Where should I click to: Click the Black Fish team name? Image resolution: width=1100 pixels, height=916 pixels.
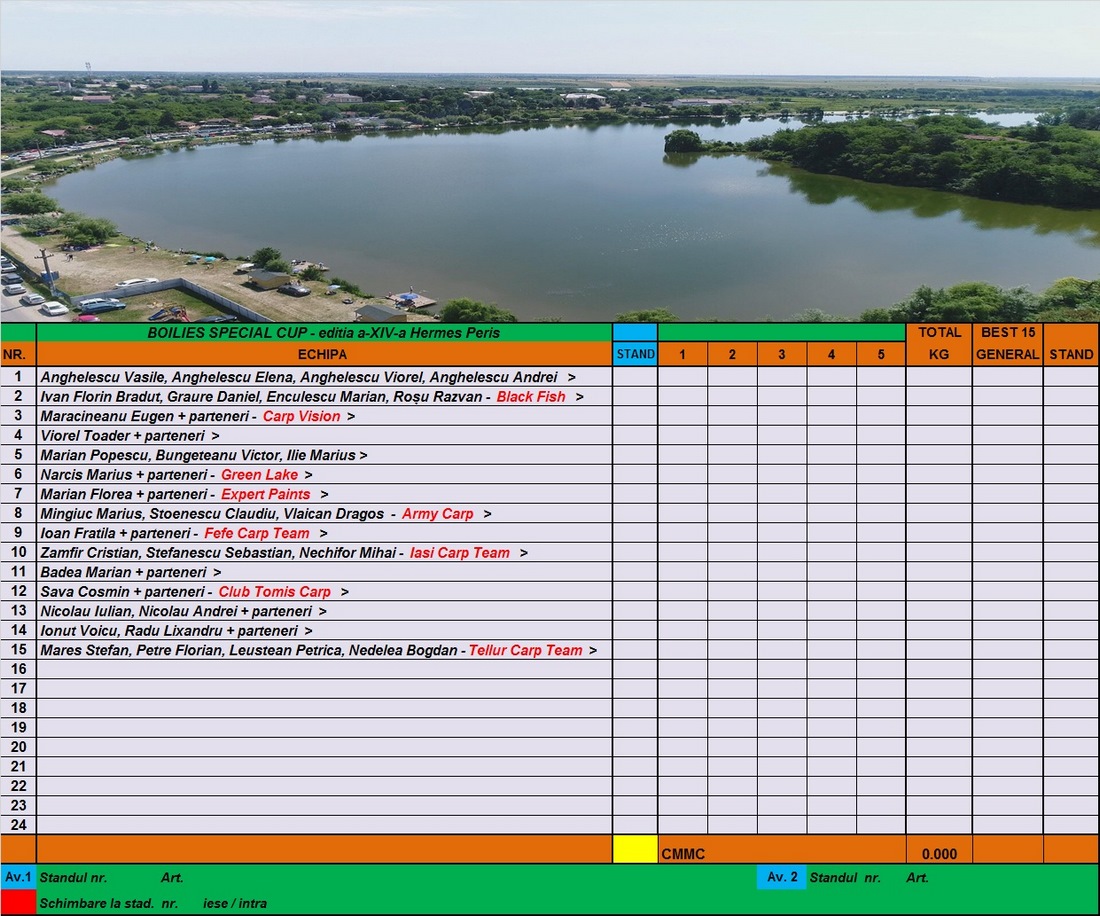coord(531,397)
